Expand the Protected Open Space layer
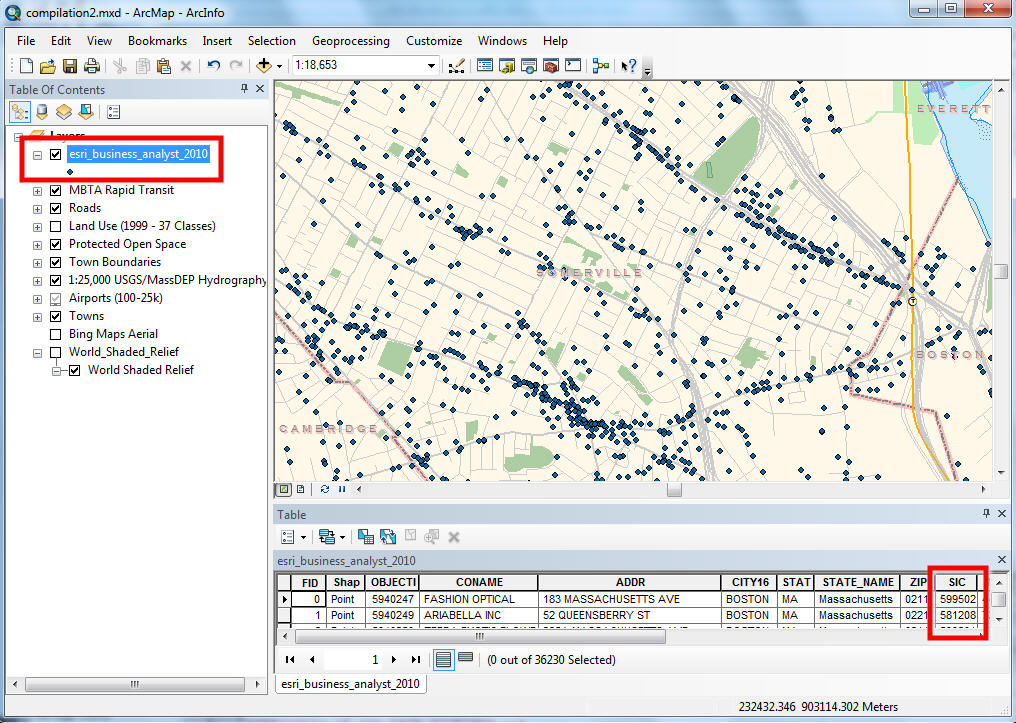 click(38, 245)
